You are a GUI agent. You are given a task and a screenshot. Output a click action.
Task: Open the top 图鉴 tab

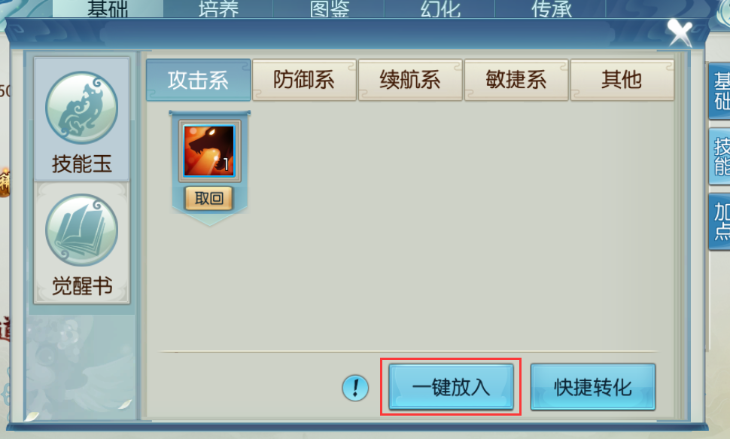[329, 9]
